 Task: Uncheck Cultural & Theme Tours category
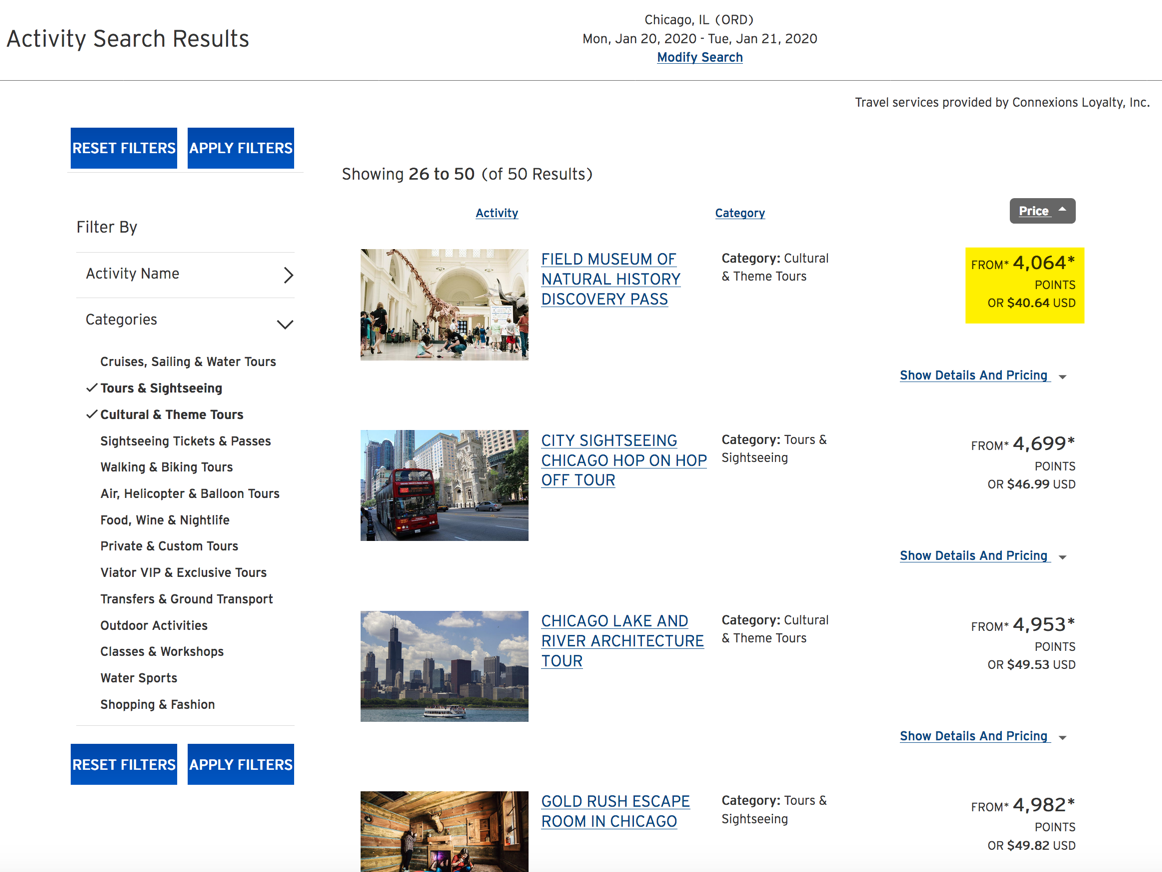(x=171, y=415)
